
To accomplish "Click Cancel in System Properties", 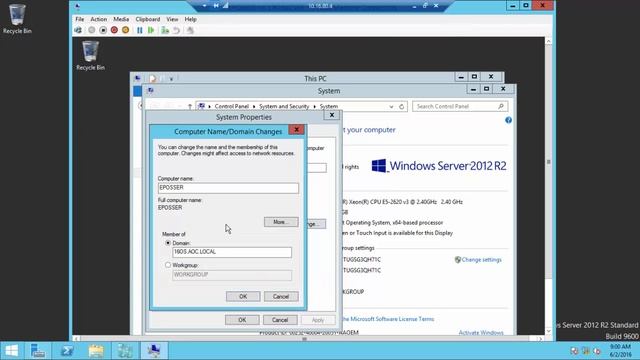I will 280,320.
